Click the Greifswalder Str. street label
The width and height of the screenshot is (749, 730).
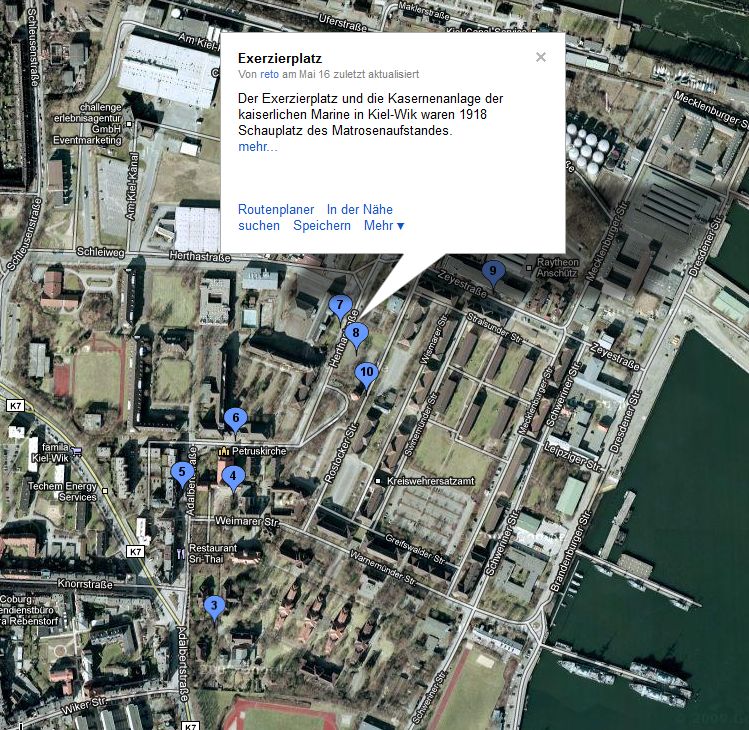point(415,549)
